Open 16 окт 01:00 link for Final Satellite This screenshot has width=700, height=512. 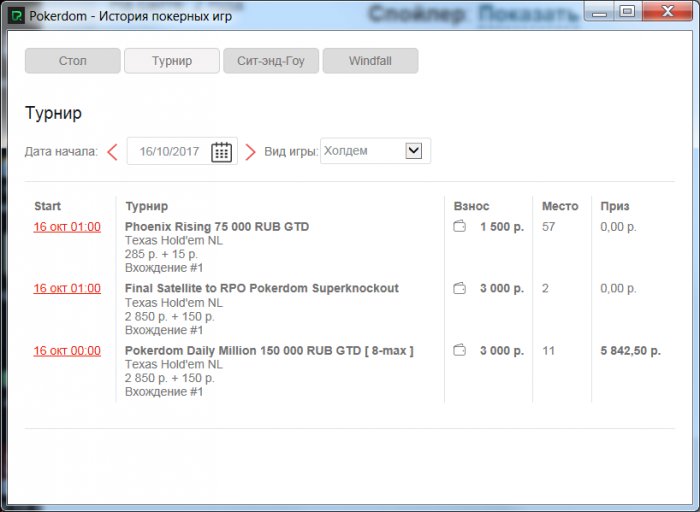67,288
